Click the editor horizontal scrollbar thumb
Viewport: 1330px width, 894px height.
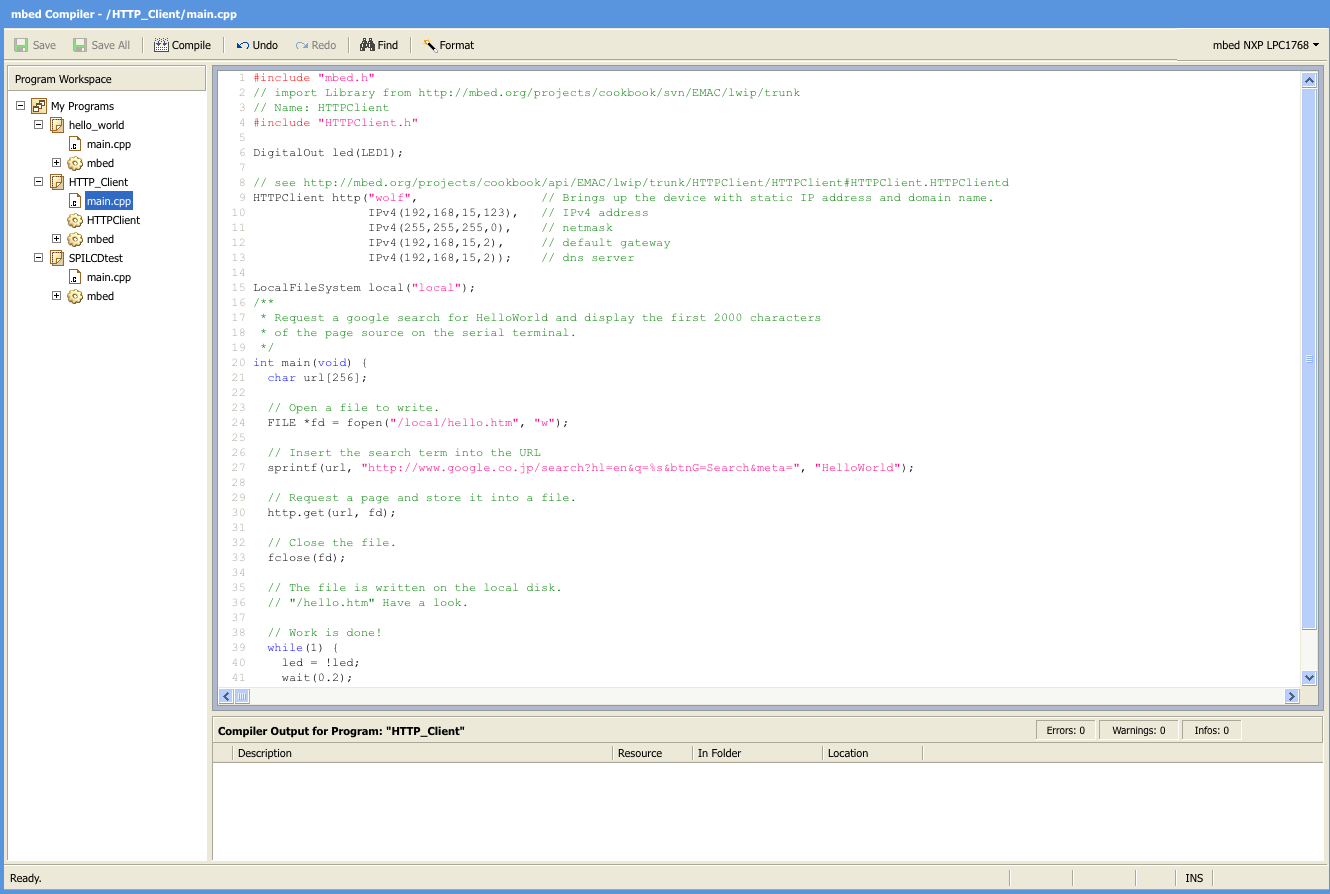click(x=242, y=696)
